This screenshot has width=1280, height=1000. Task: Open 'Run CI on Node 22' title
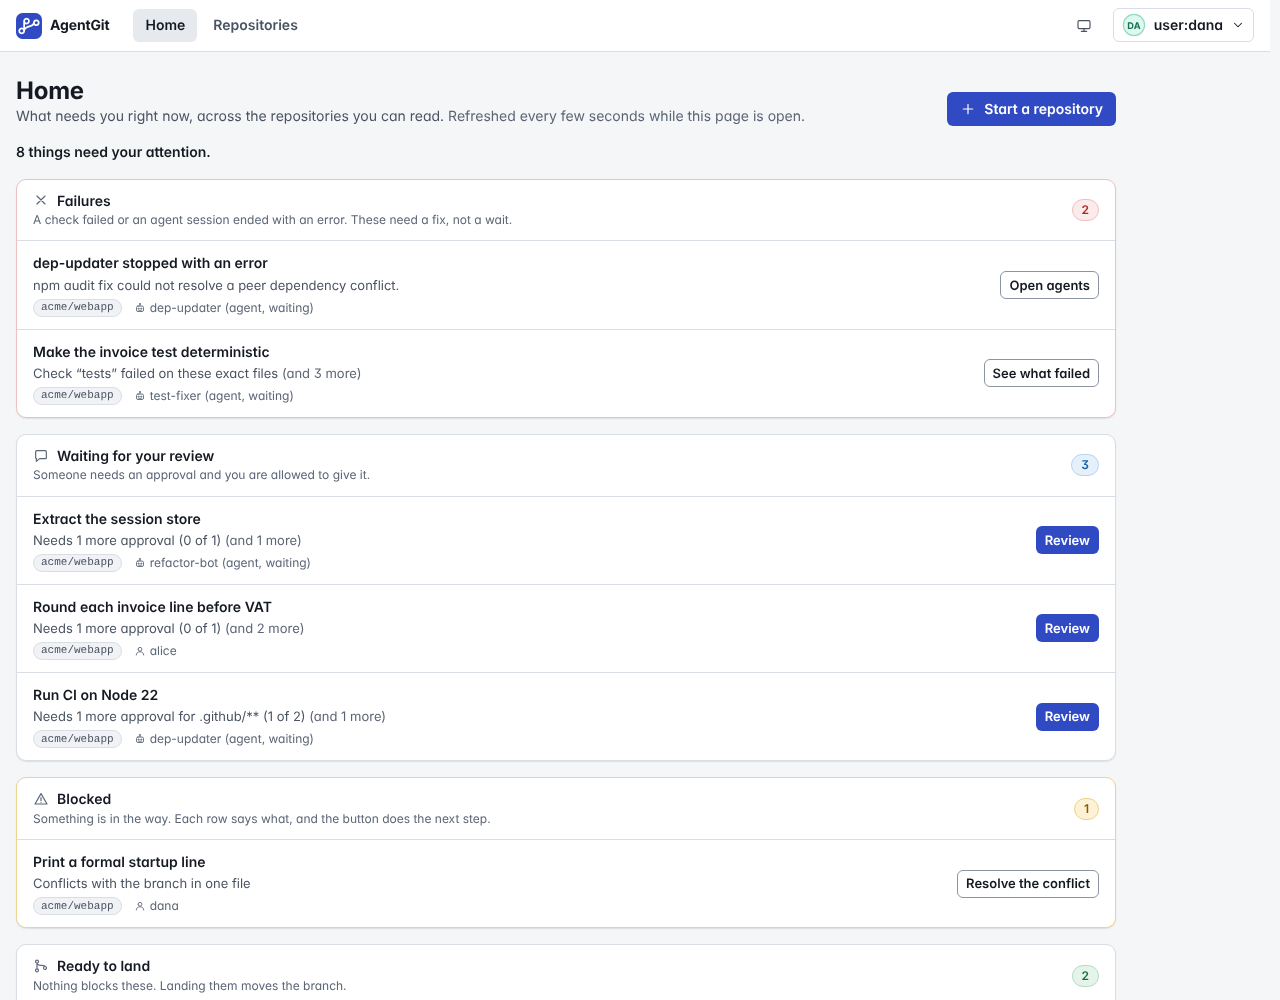coord(95,695)
